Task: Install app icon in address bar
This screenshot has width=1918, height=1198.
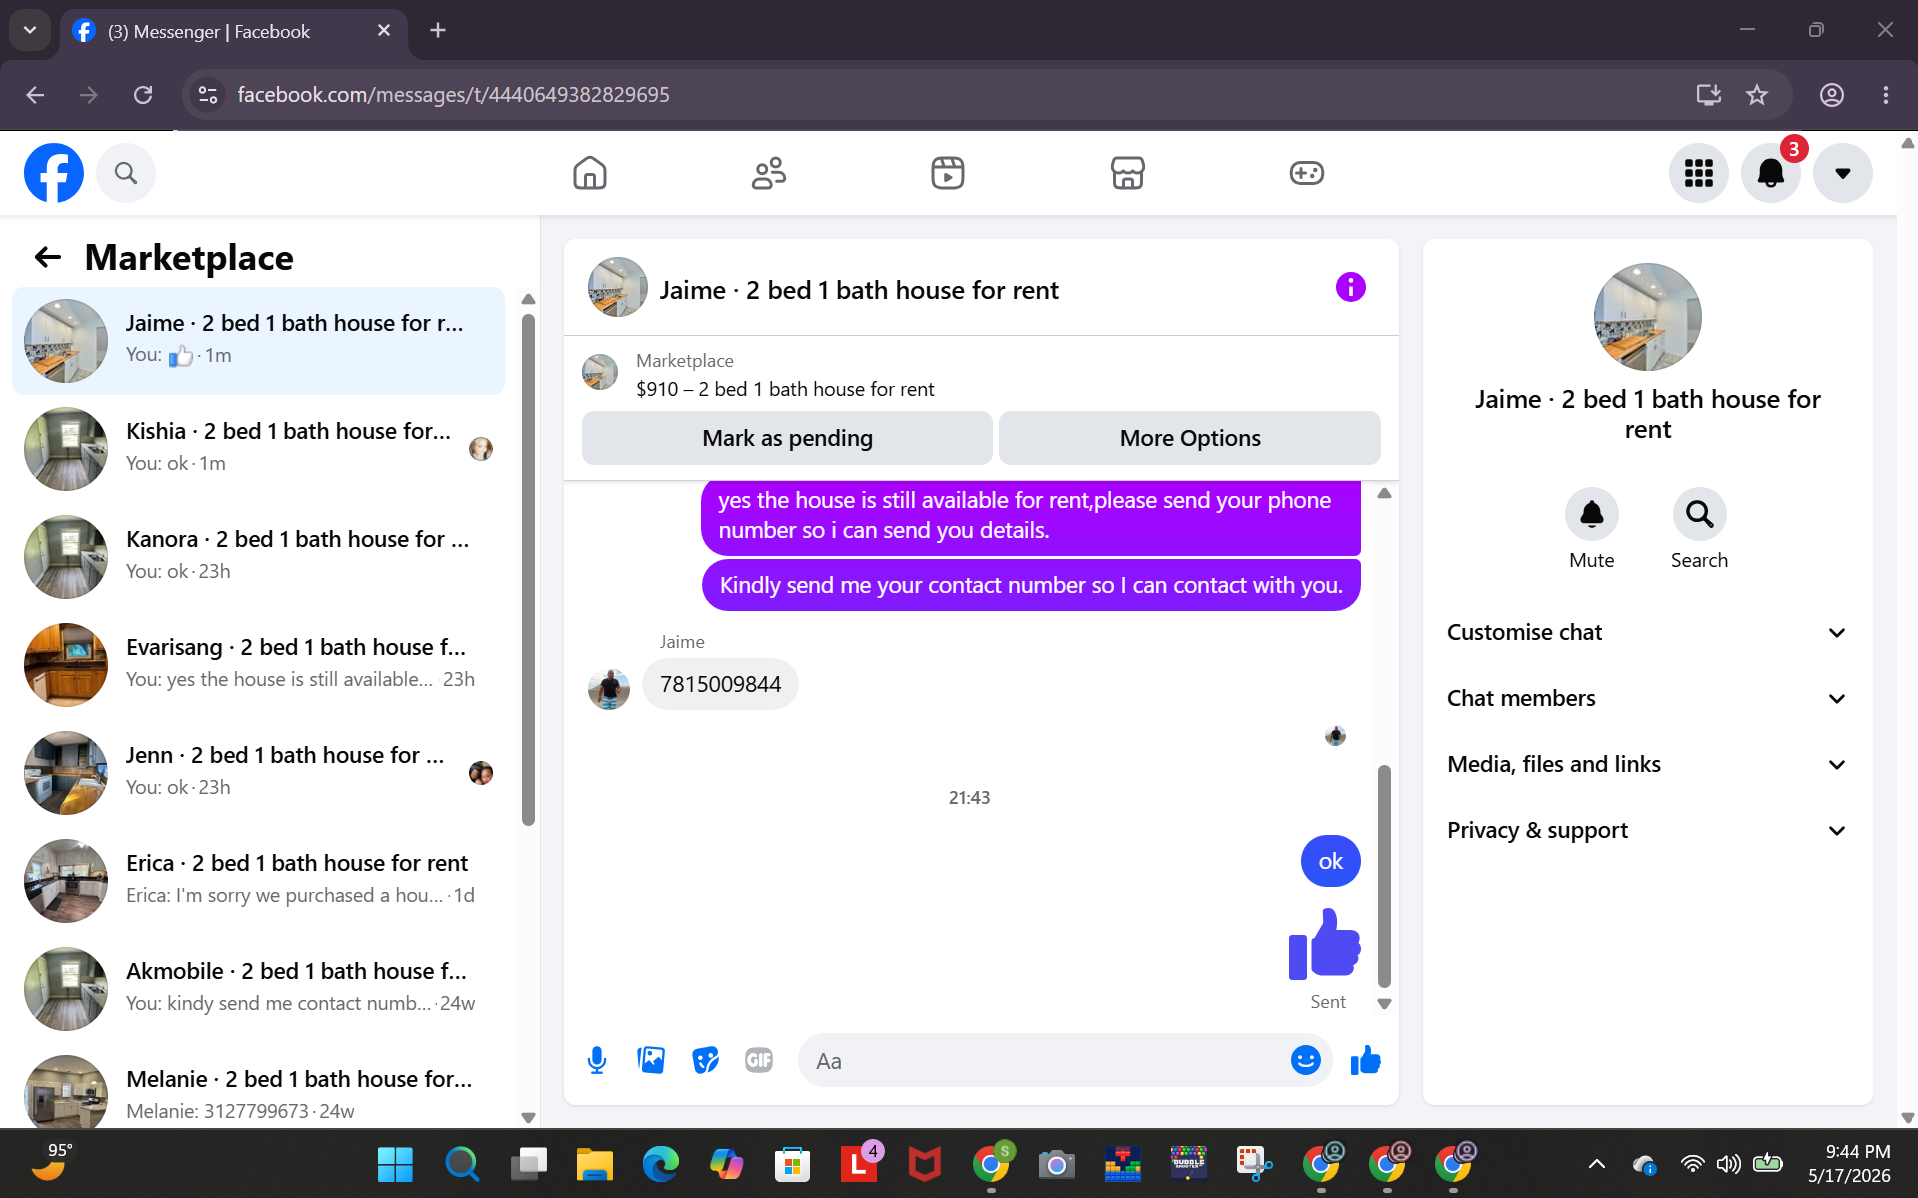Action: tap(1708, 95)
